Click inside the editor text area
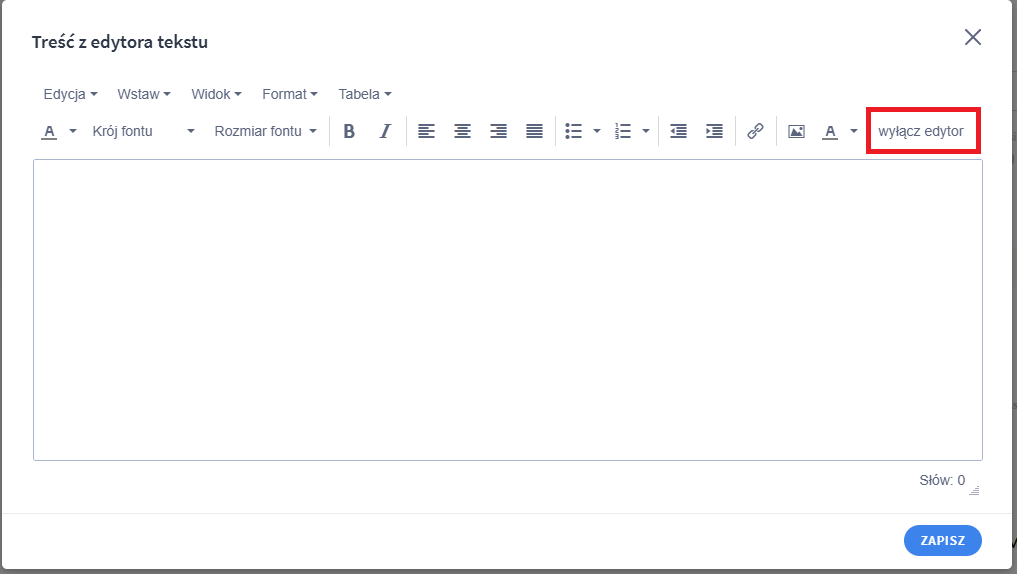 pyautogui.click(x=508, y=310)
